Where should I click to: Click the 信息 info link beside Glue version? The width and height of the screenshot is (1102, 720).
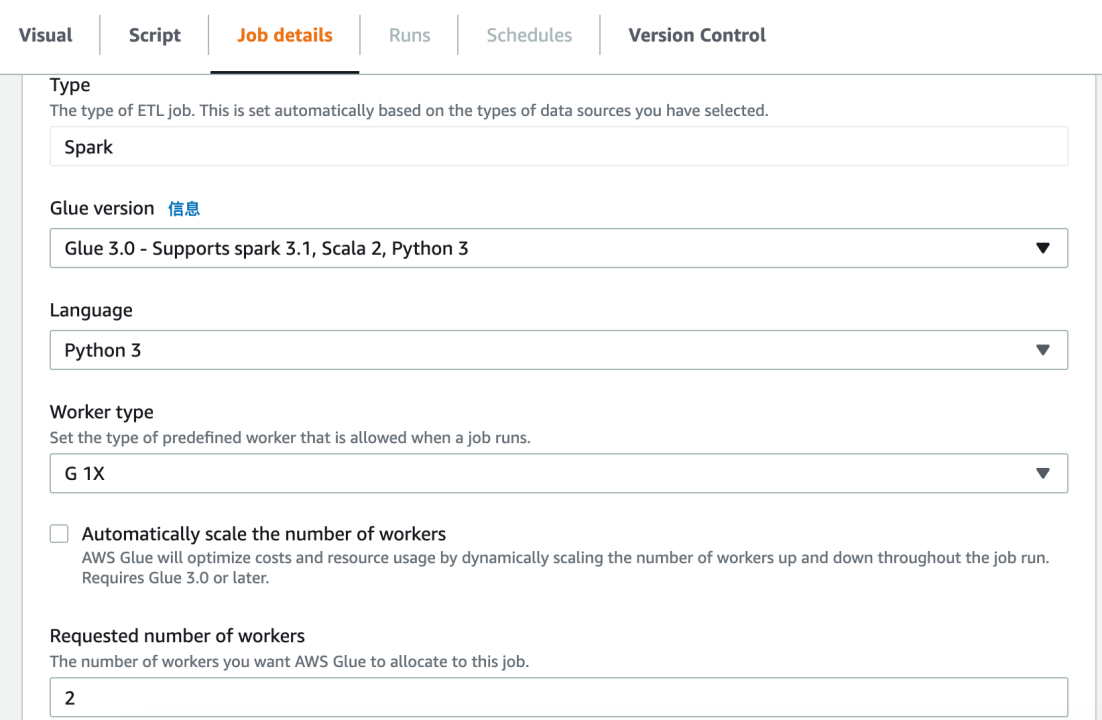tap(184, 208)
